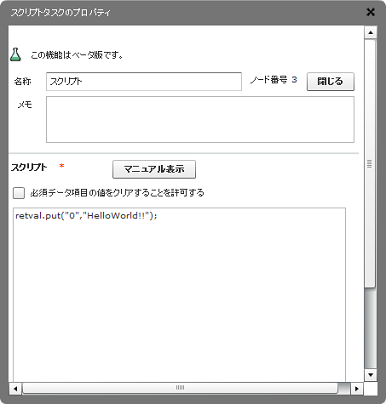Toggle the checkbox allowing clearing required data items
386x404 pixels.
[x=19, y=193]
